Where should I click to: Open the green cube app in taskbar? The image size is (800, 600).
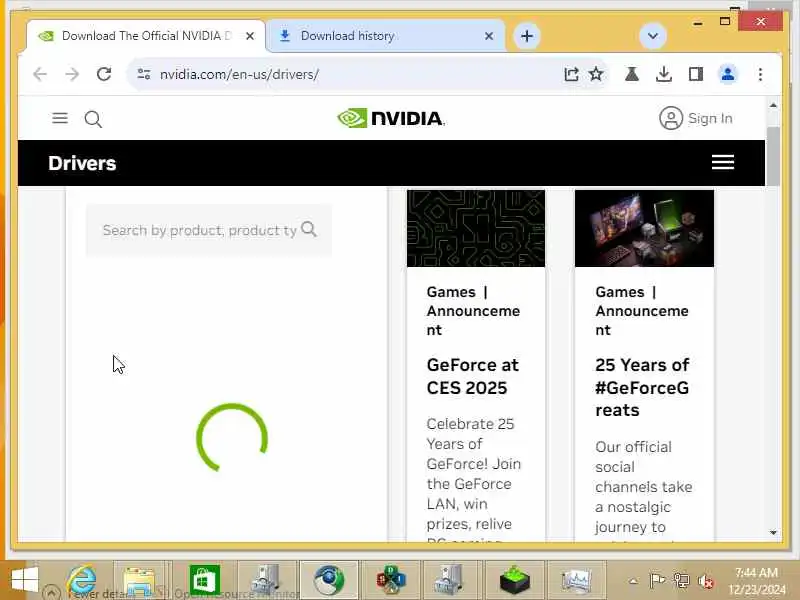pos(514,581)
